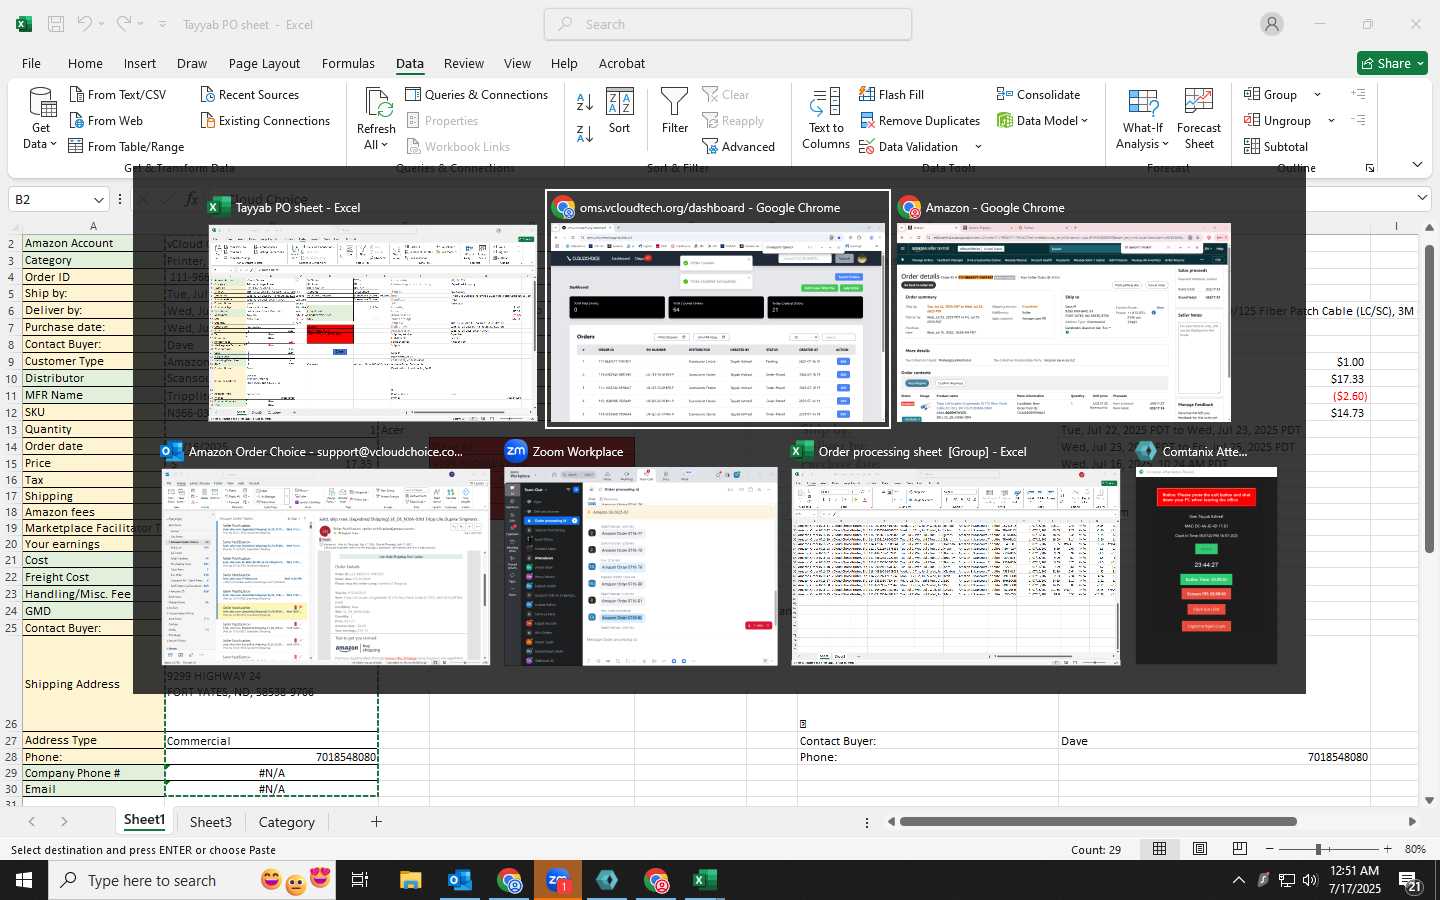
Task: Expand Get Data dropdown arrow
Action: 53,145
